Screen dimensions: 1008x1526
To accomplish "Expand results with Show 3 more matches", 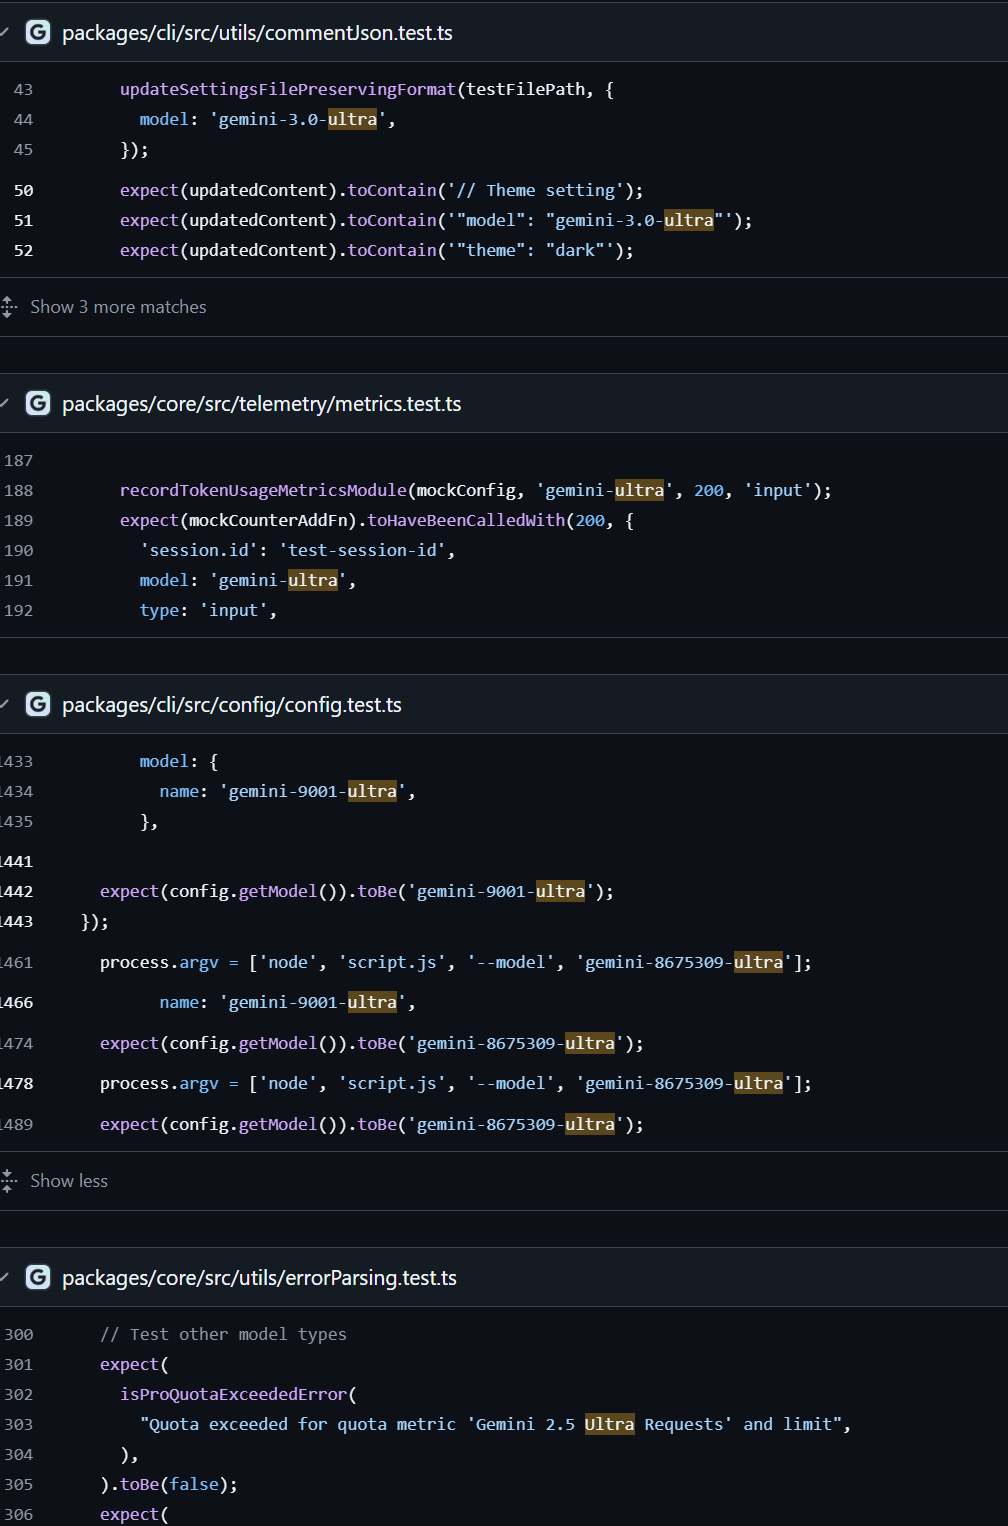I will (x=118, y=307).
